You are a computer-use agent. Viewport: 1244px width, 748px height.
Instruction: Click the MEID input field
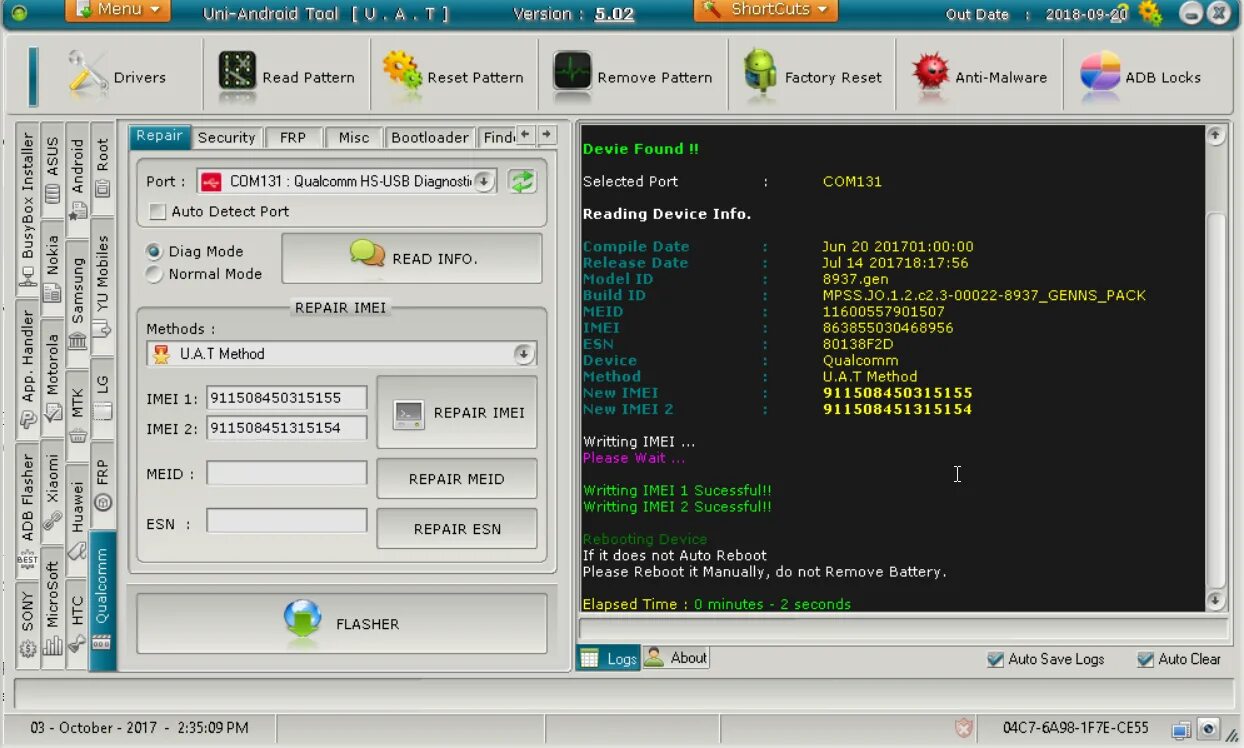point(287,473)
